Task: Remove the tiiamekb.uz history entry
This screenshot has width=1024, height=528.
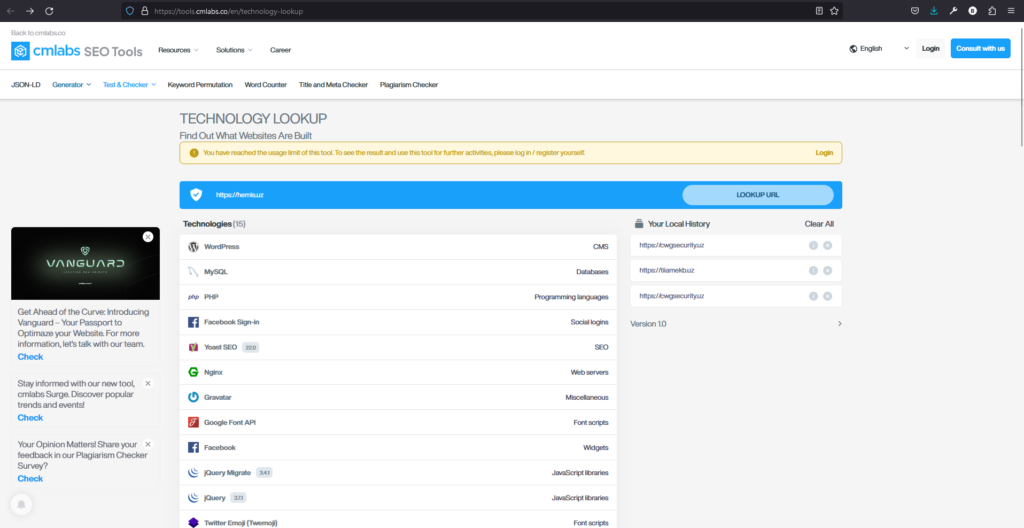Action: 827,270
